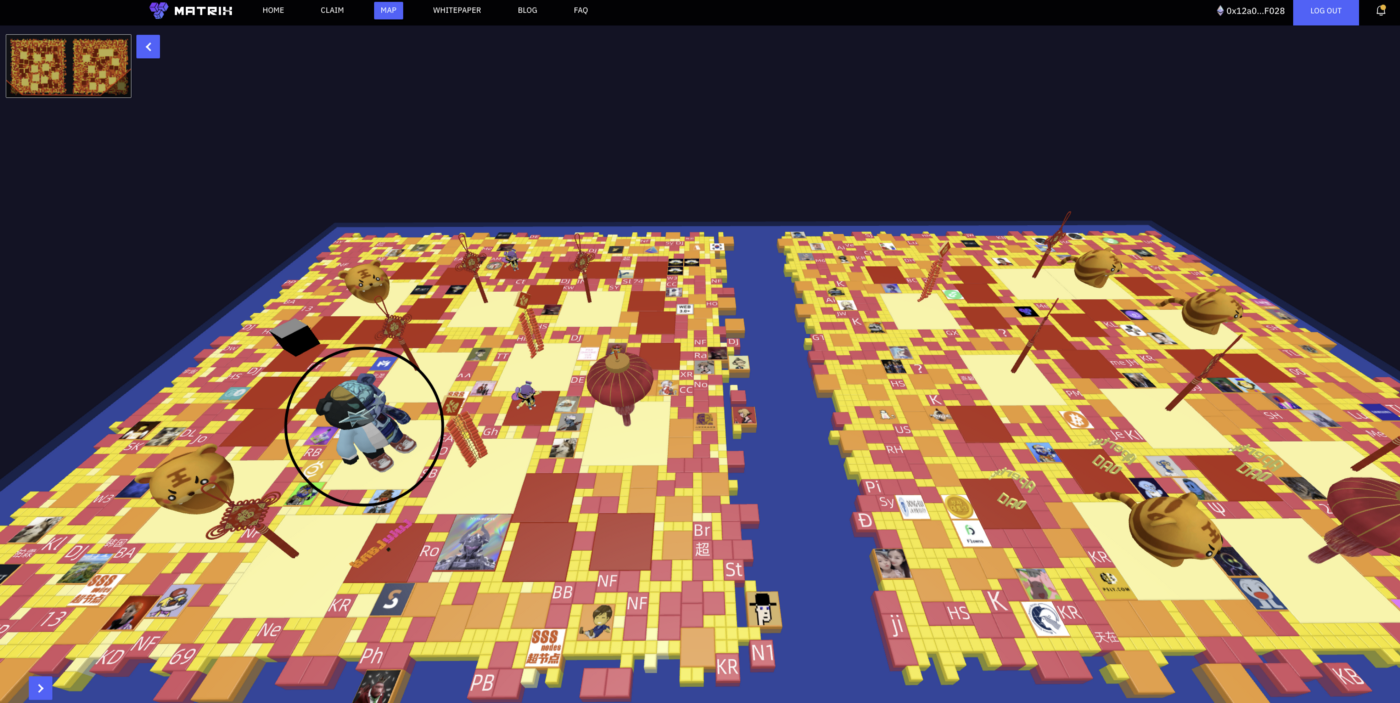Screen dimensions: 1400x703
Task: Click the tile labeled N1
Action: 763,653
